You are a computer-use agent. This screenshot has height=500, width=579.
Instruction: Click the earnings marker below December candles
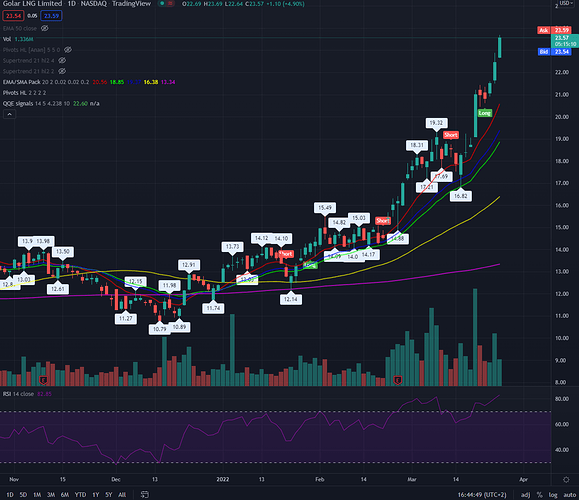[44, 380]
